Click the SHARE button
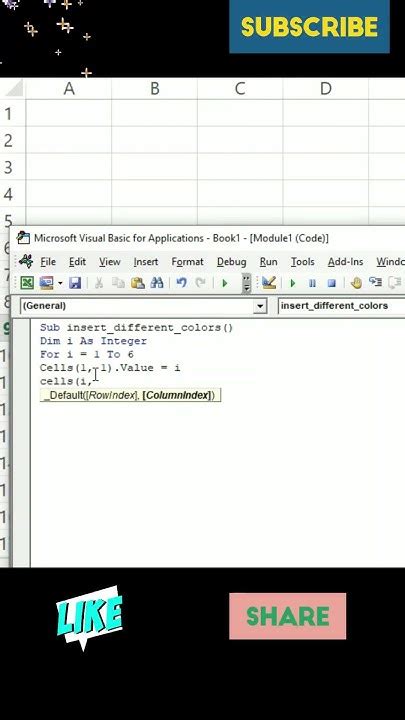The image size is (405, 720). coord(287,616)
